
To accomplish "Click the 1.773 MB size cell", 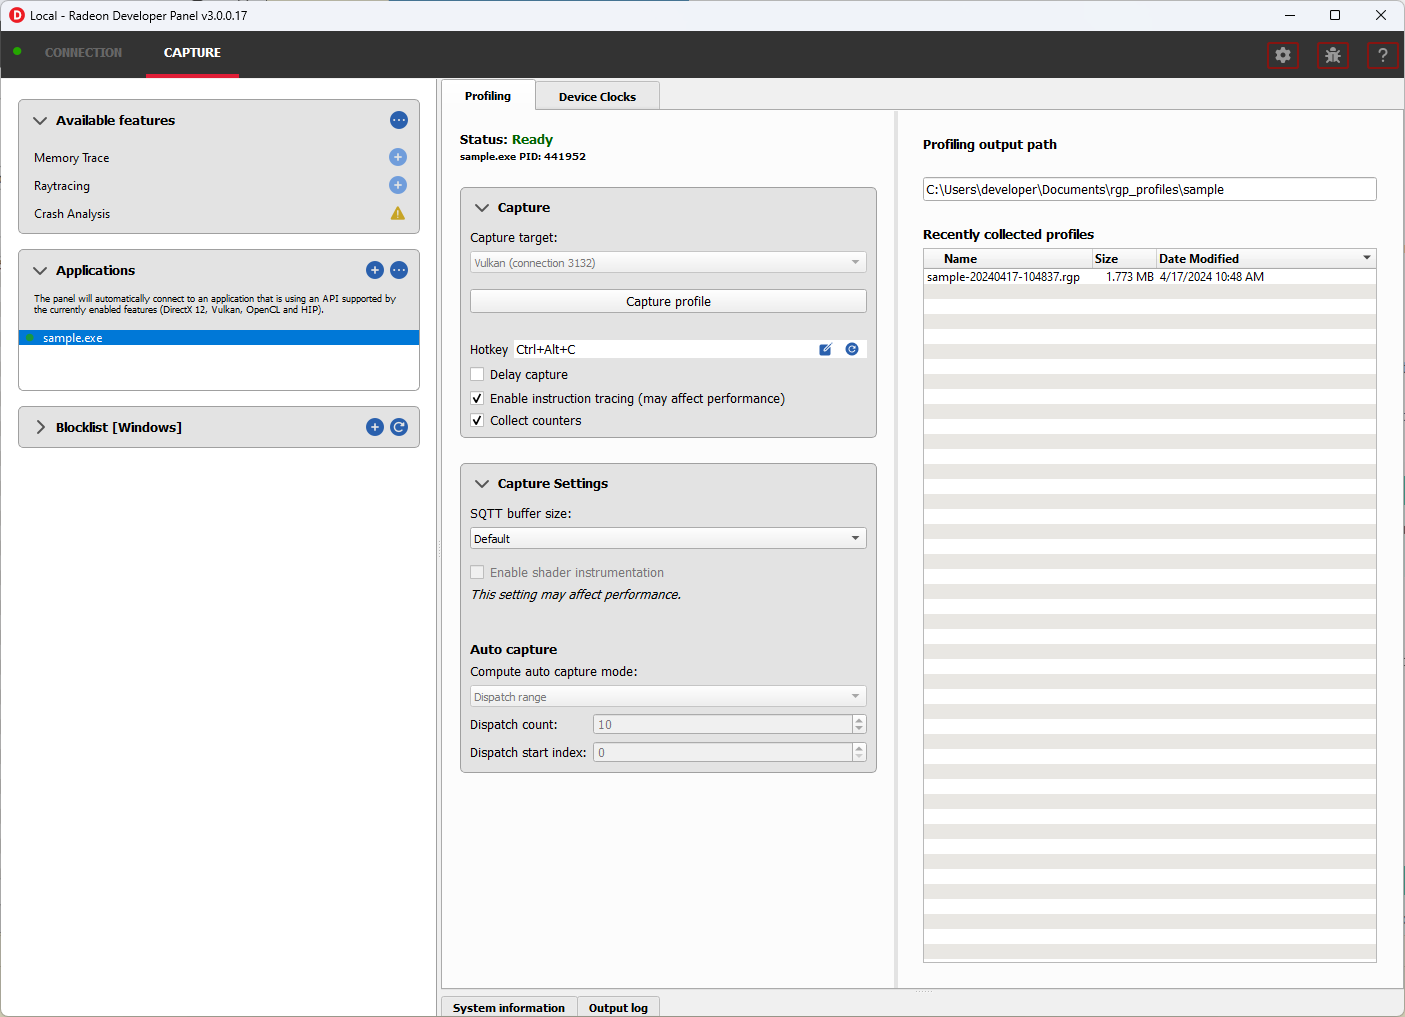I will [x=1129, y=277].
